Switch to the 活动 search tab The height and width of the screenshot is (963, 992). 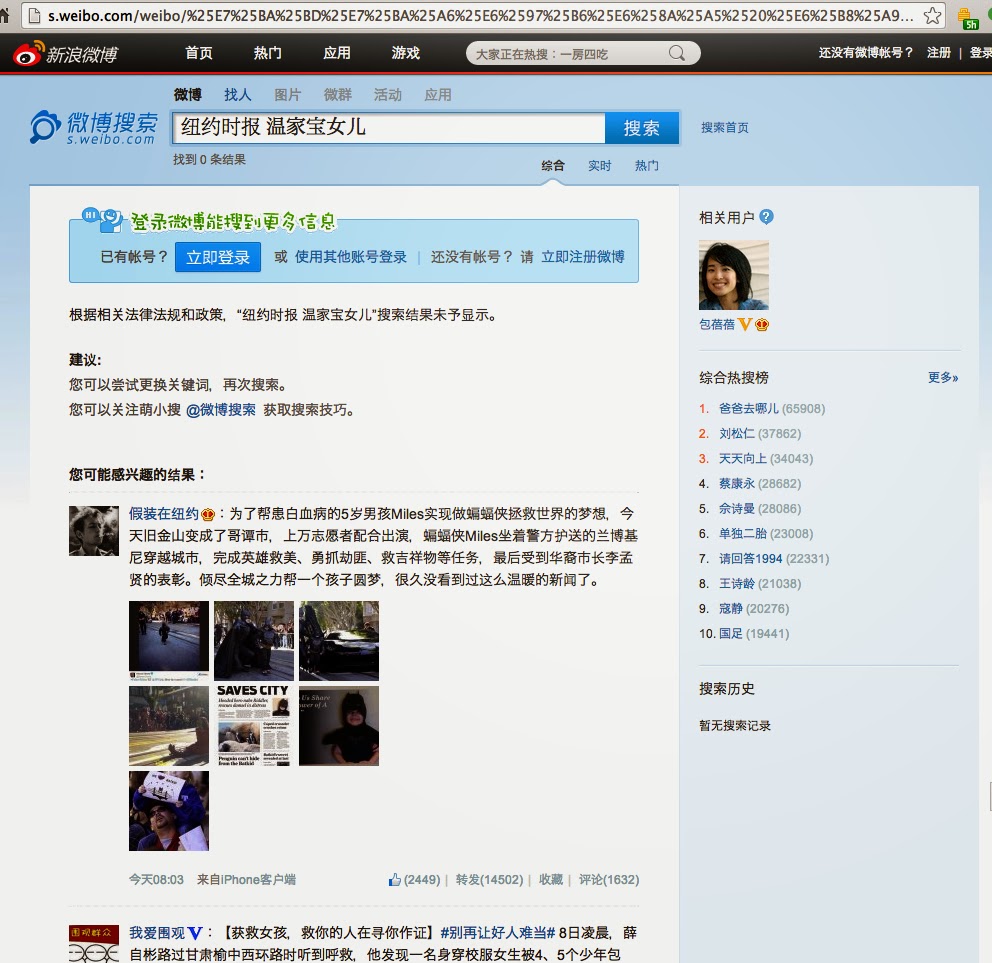(388, 95)
